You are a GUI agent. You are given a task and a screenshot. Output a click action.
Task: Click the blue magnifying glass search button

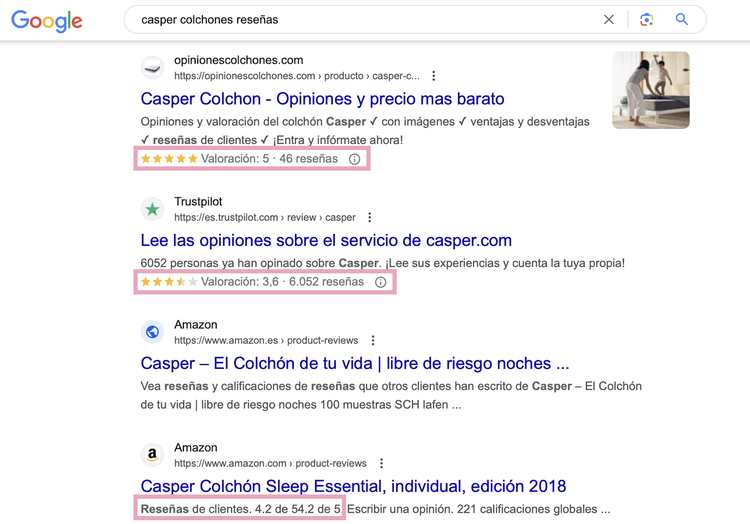(682, 20)
